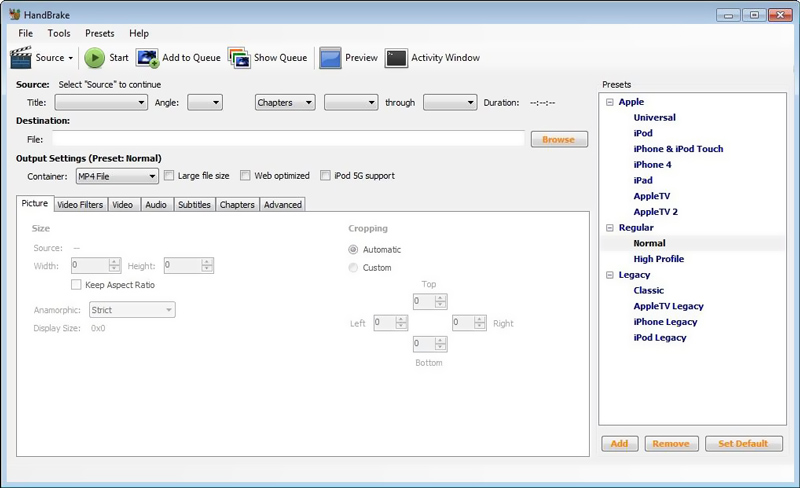800x488 pixels.
Task: Open the Presets menu
Action: [x=99, y=33]
